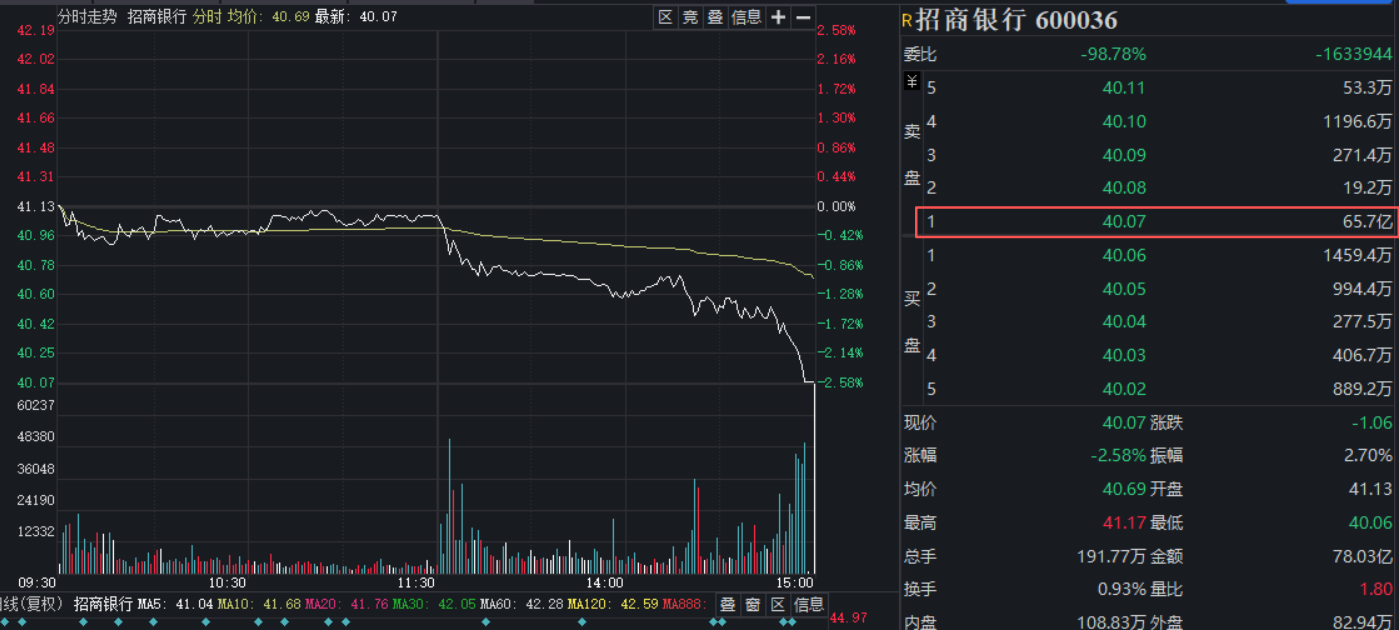Toggle the 叠 overlay button in top toolbar
The image size is (1399, 630).
[715, 17]
